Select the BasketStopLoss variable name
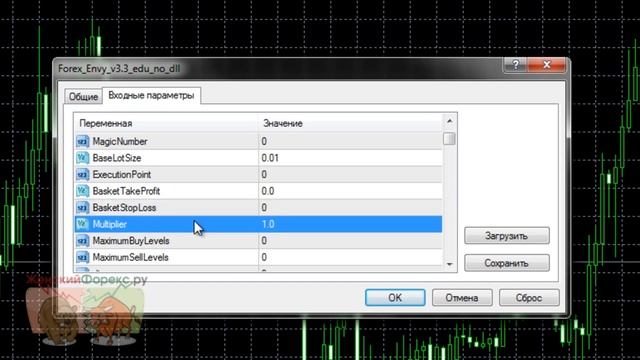 tap(124, 208)
